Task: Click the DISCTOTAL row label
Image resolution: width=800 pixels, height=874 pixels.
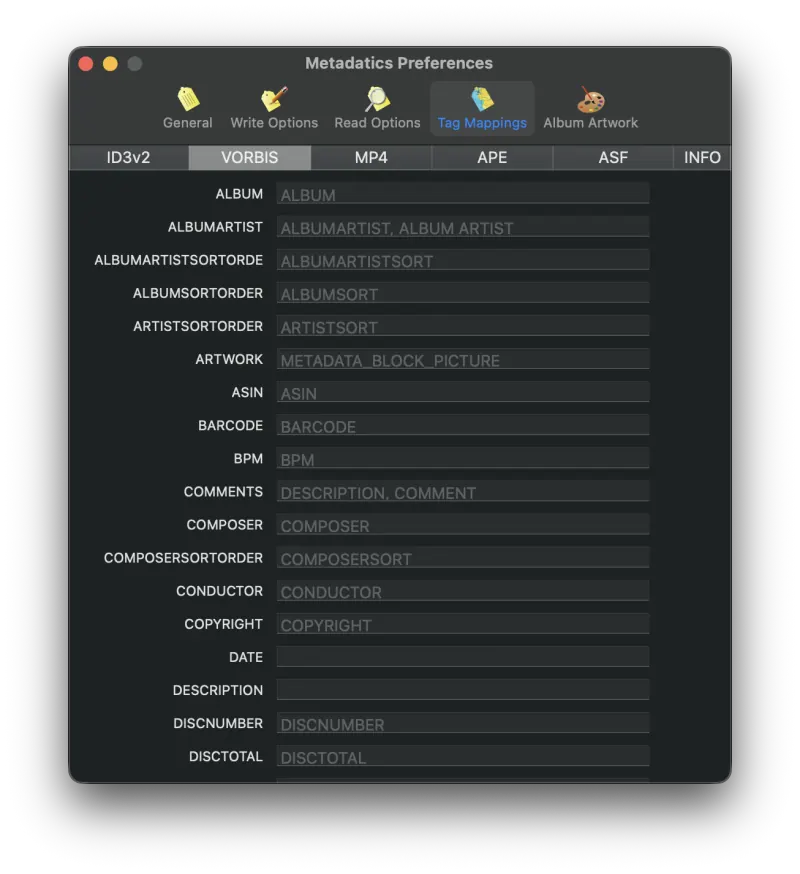Action: [x=226, y=756]
